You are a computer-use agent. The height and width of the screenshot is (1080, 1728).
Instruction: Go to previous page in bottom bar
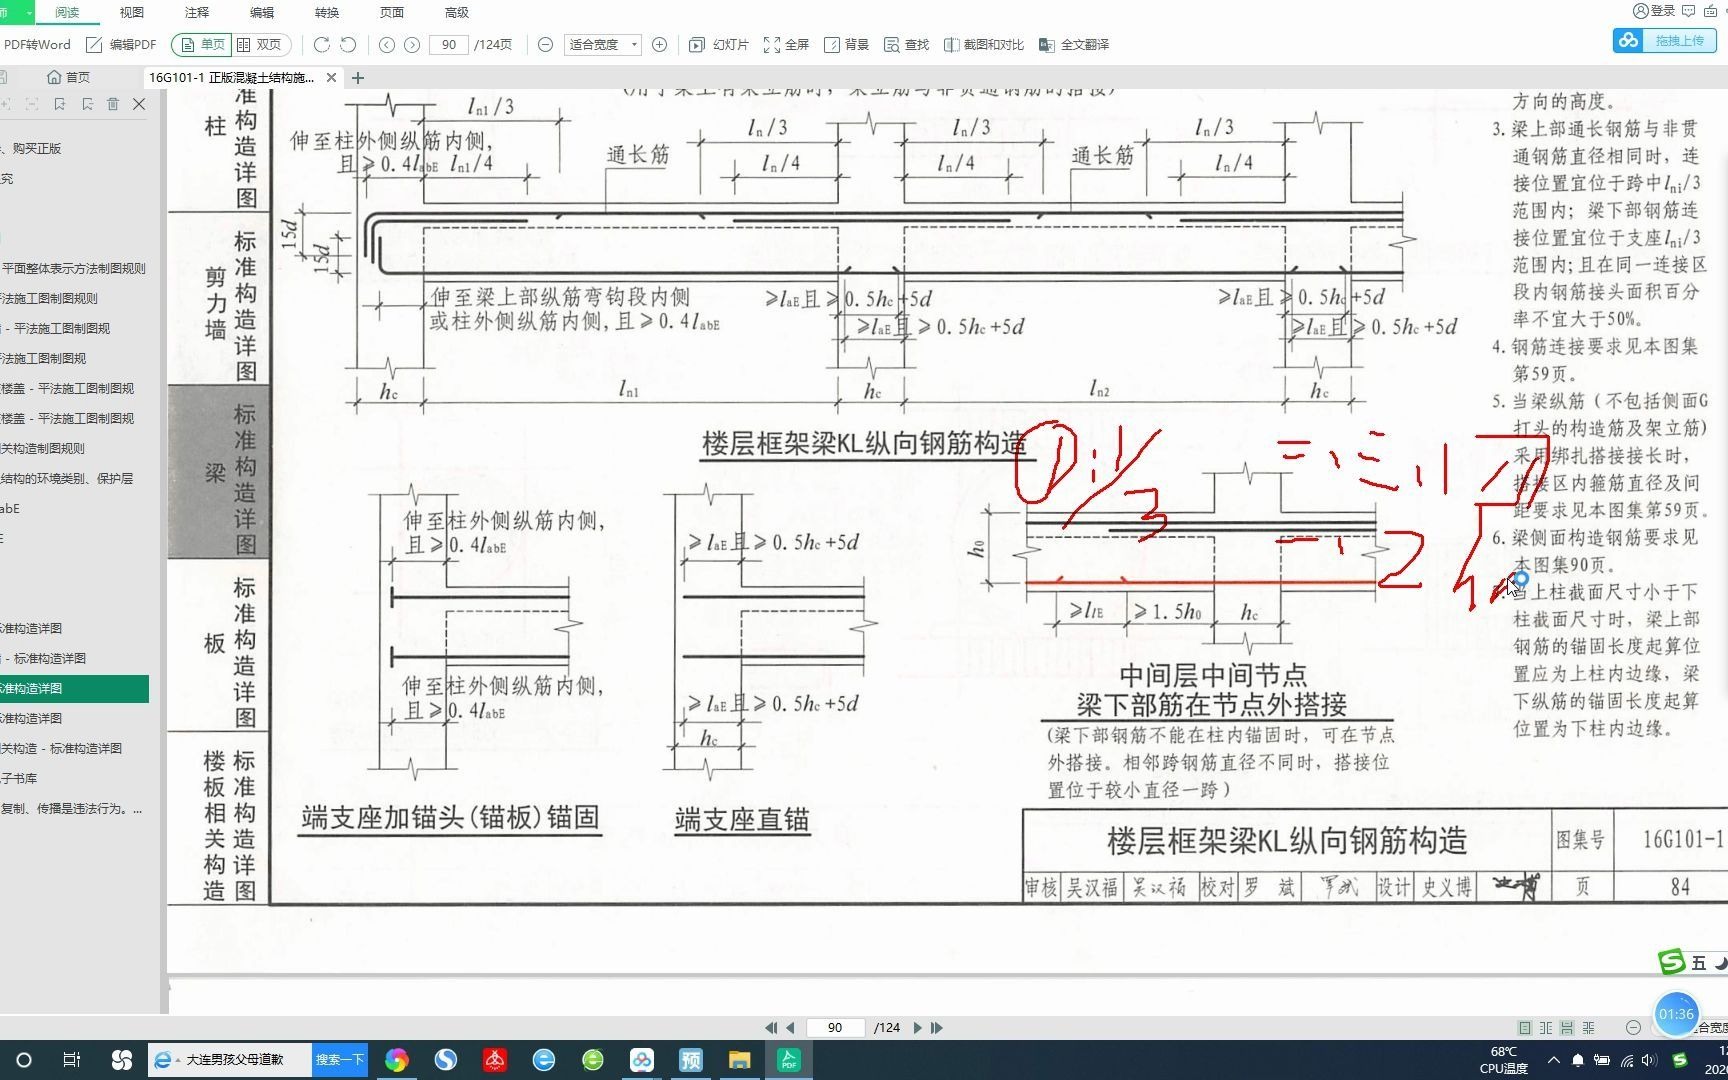coord(790,1027)
